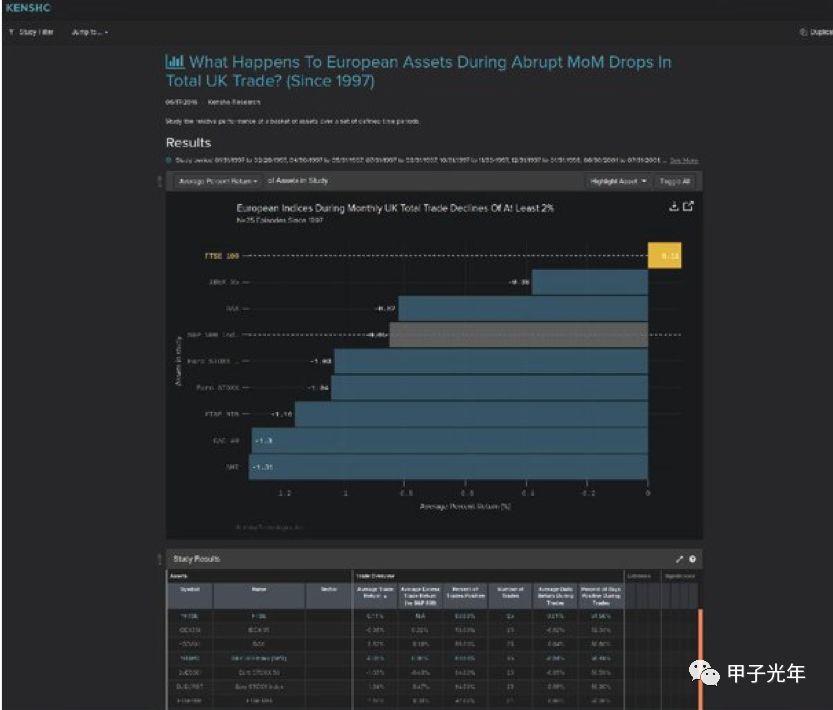Click the chart title about UK Total Trade Declines
Screen dimensions: 833x710
(395, 208)
